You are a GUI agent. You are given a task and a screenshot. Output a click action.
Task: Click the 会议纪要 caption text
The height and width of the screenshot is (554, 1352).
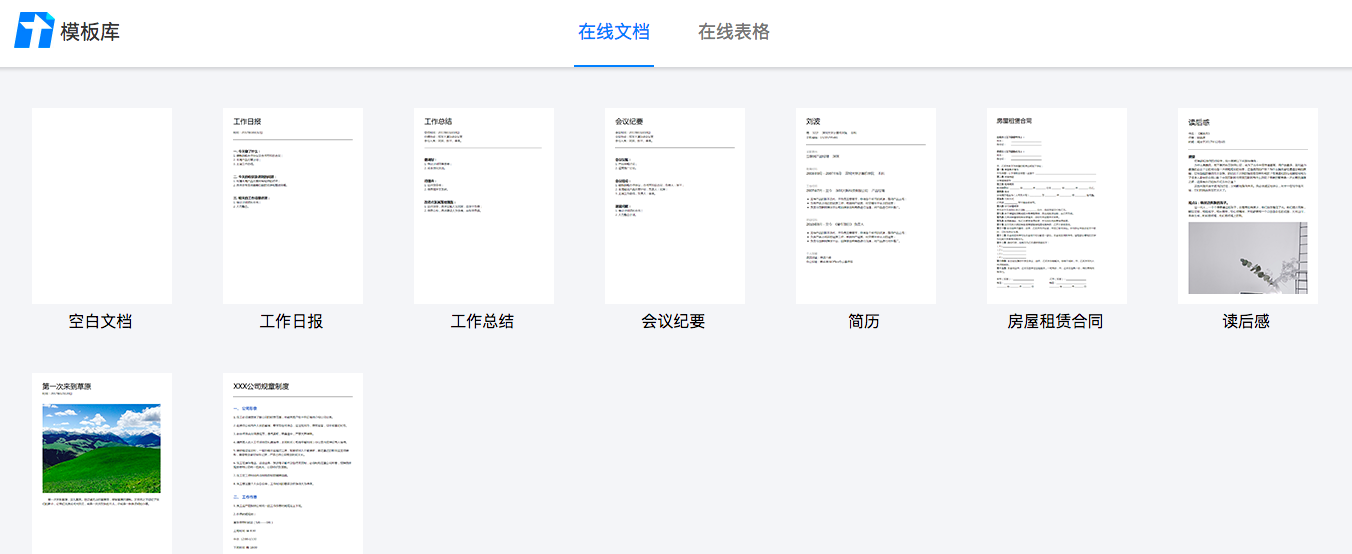pos(674,322)
